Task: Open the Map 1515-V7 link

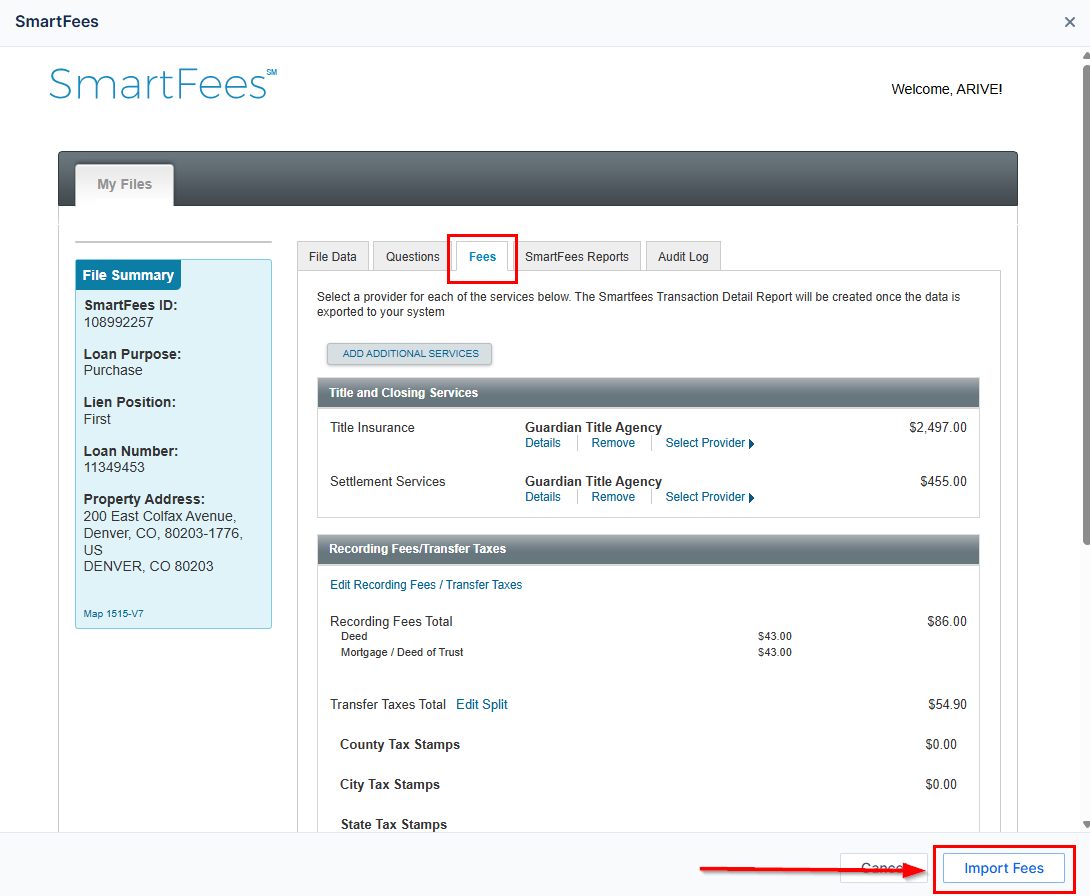Action: click(x=113, y=614)
